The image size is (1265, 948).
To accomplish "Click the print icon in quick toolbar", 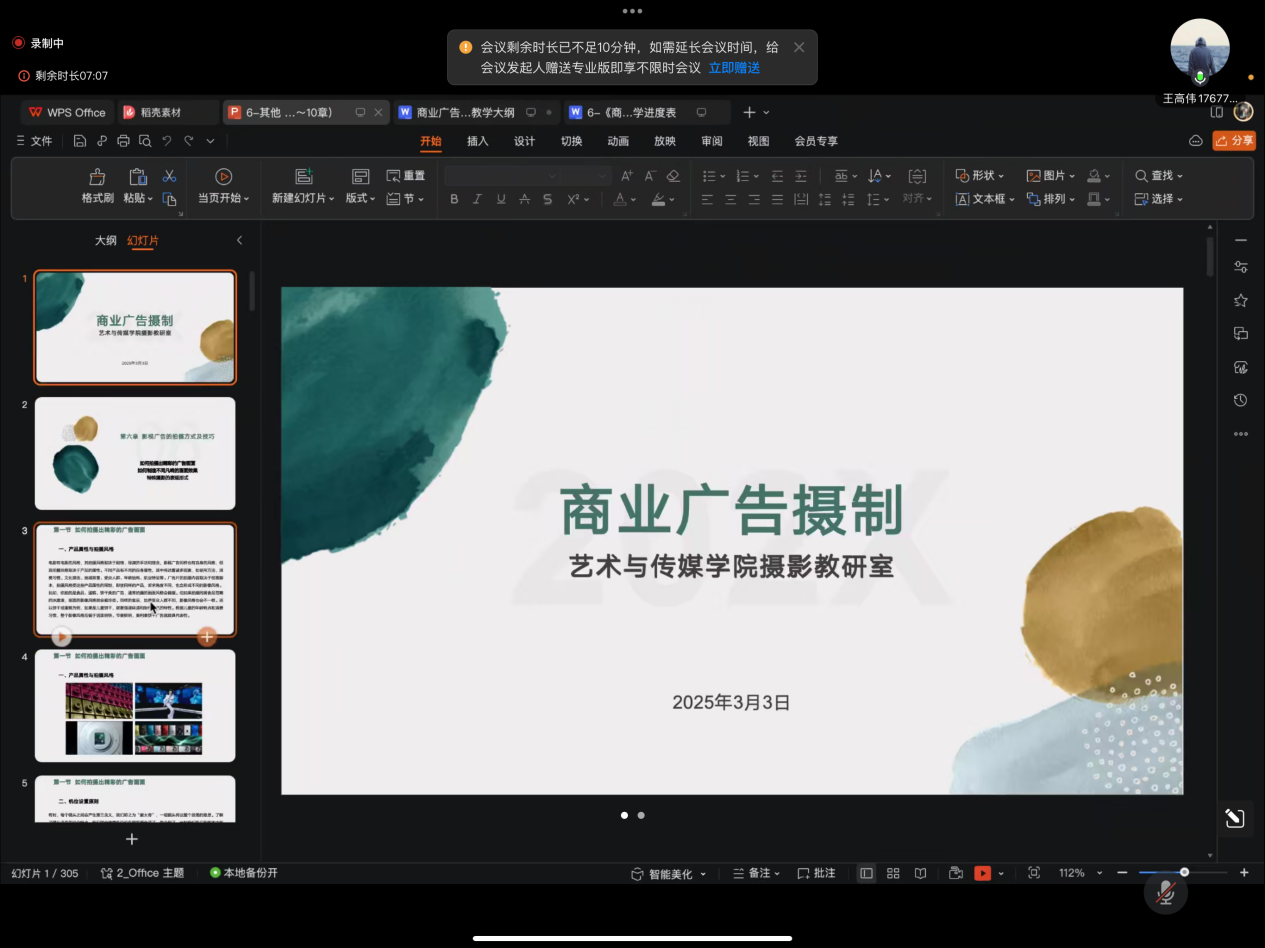I will [124, 141].
